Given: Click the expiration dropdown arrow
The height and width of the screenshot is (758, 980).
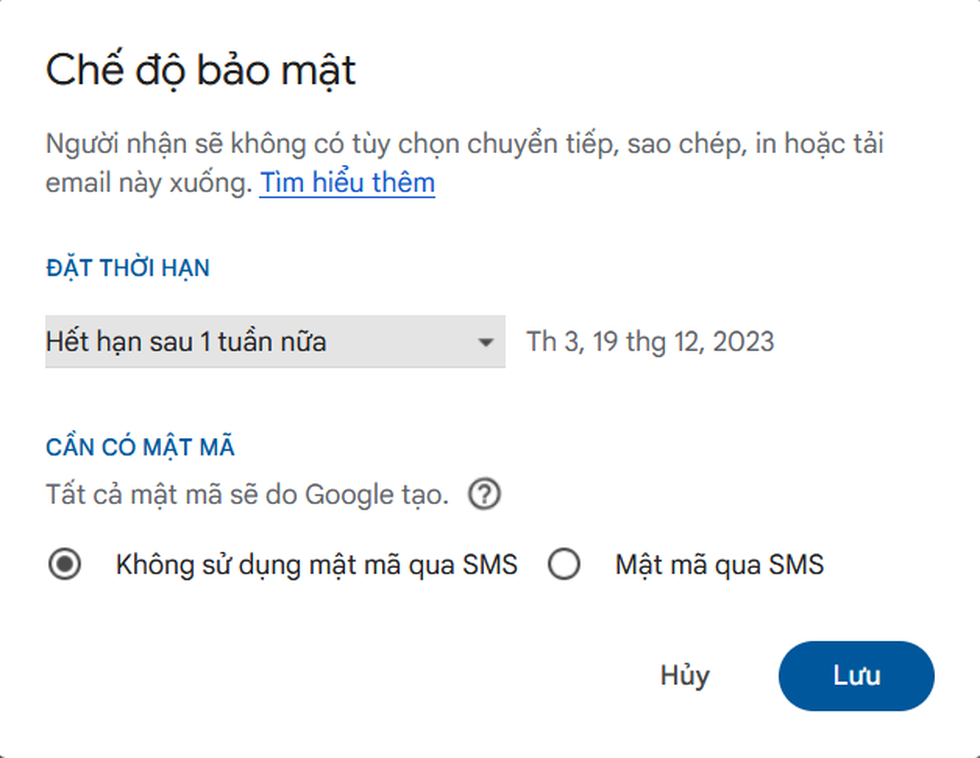Looking at the screenshot, I should tap(486, 342).
